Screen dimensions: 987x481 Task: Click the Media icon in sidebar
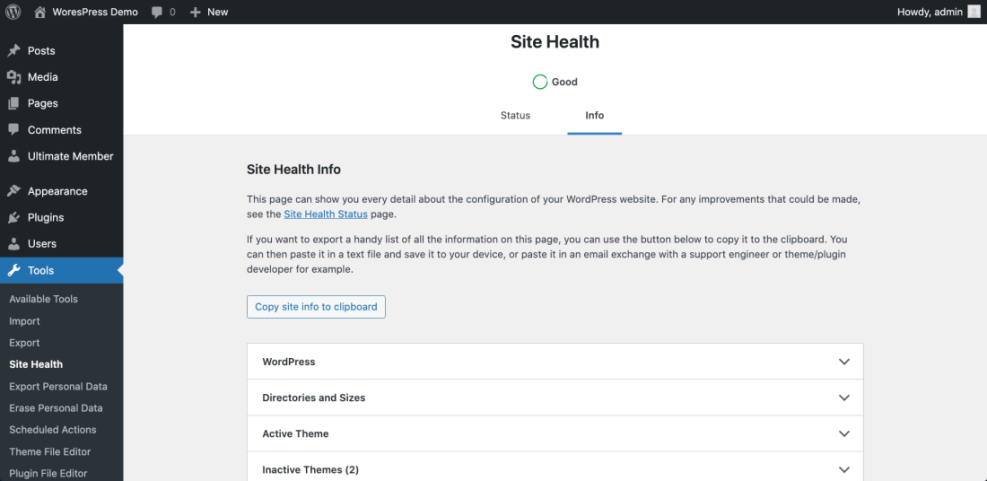coord(14,77)
